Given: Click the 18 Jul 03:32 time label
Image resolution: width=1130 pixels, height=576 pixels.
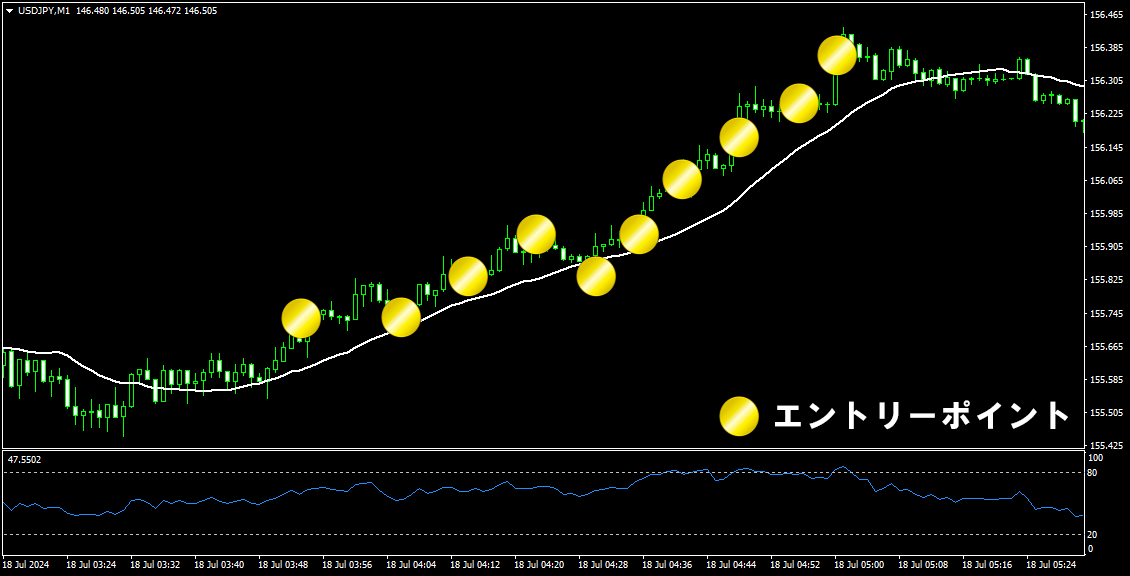Looking at the screenshot, I should click(155, 564).
